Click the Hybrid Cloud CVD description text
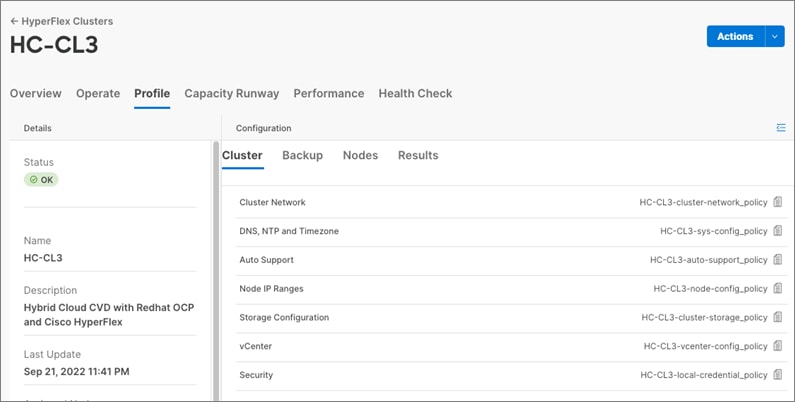 pyautogui.click(x=109, y=315)
